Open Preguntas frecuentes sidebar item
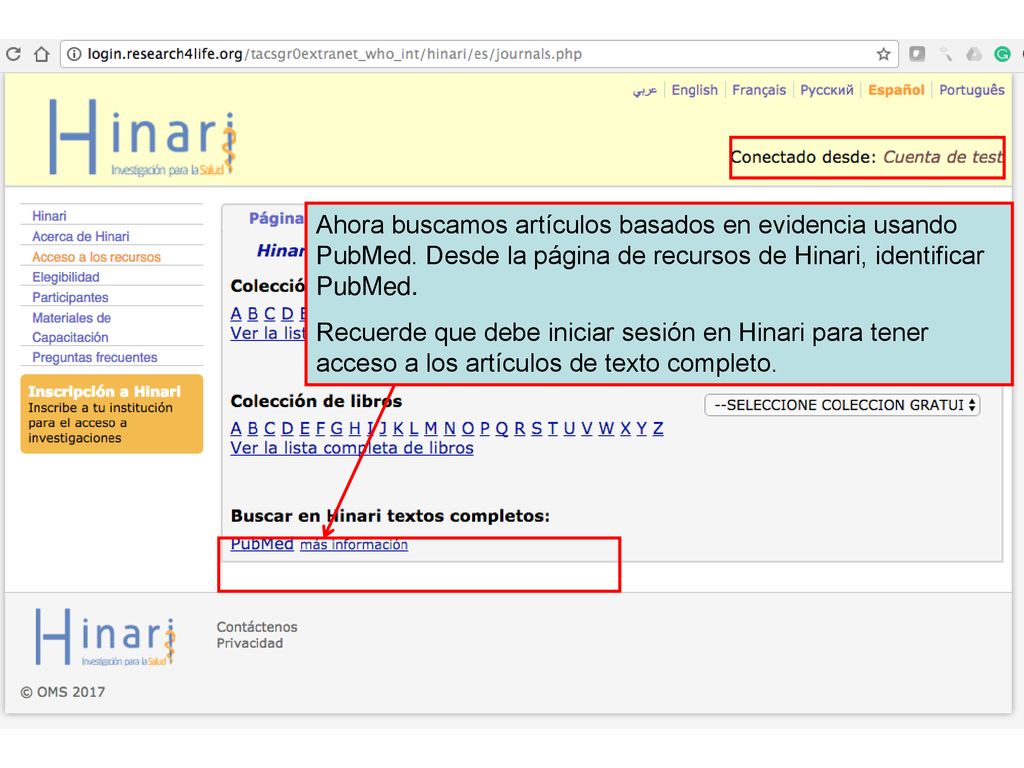Image resolution: width=1024 pixels, height=768 pixels. click(x=95, y=357)
